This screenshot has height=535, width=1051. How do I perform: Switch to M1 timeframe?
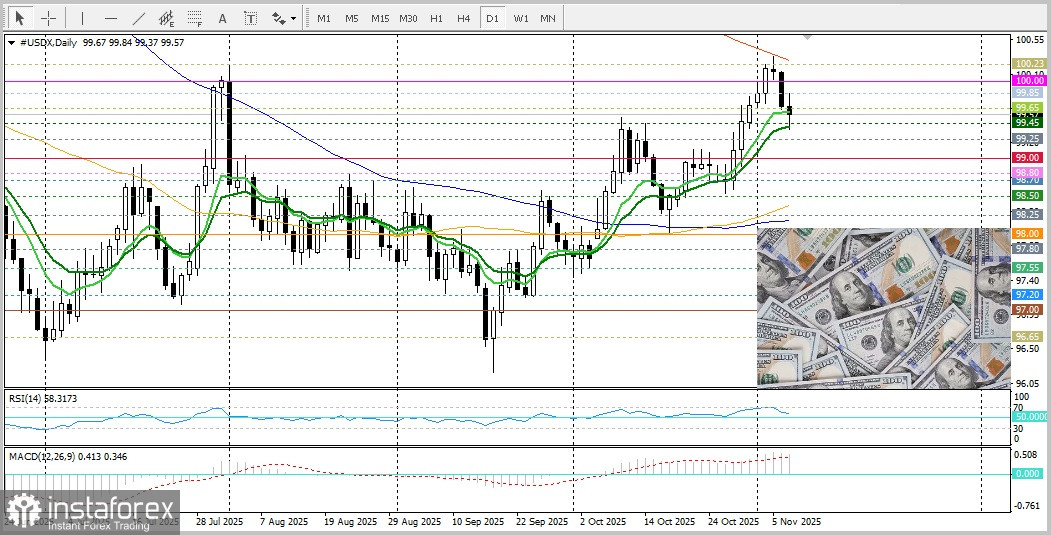coord(324,18)
